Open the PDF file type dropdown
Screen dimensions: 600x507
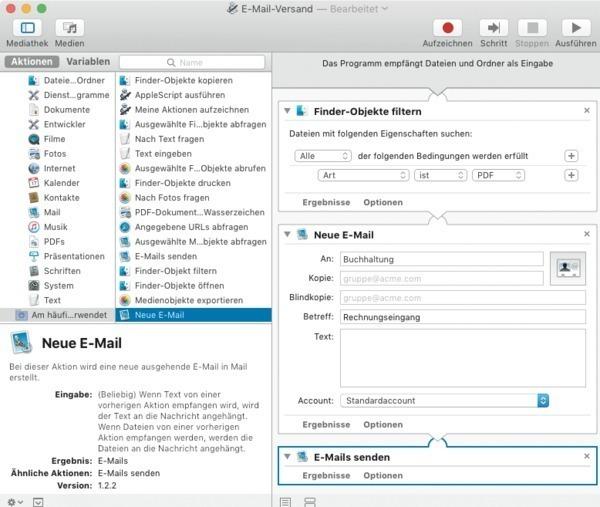(x=498, y=175)
